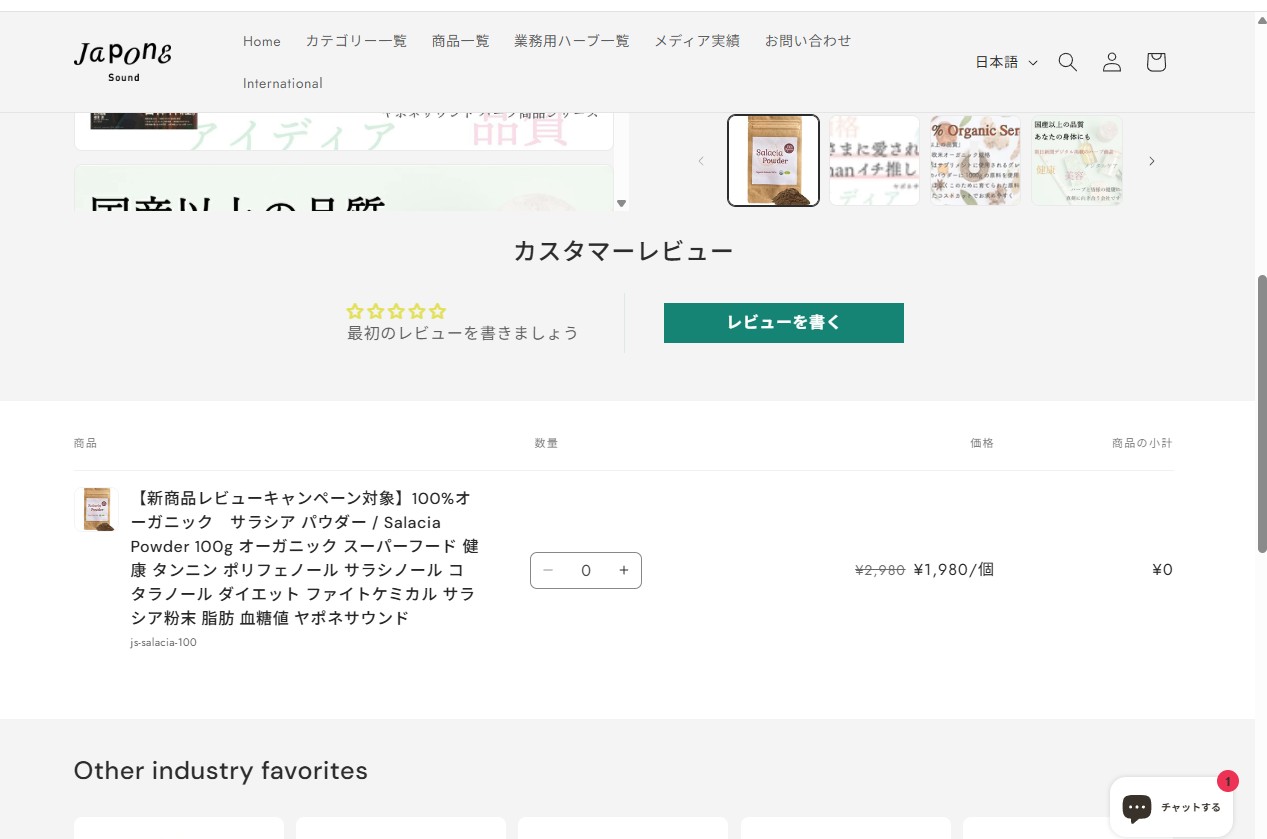Screen dimensions: 1267x839
Task: Click the Other industry favorites heading
Action: 221,771
